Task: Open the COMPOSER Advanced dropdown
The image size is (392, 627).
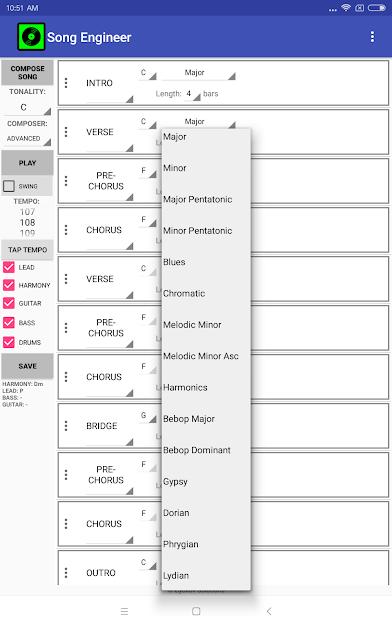Action: click(27, 139)
